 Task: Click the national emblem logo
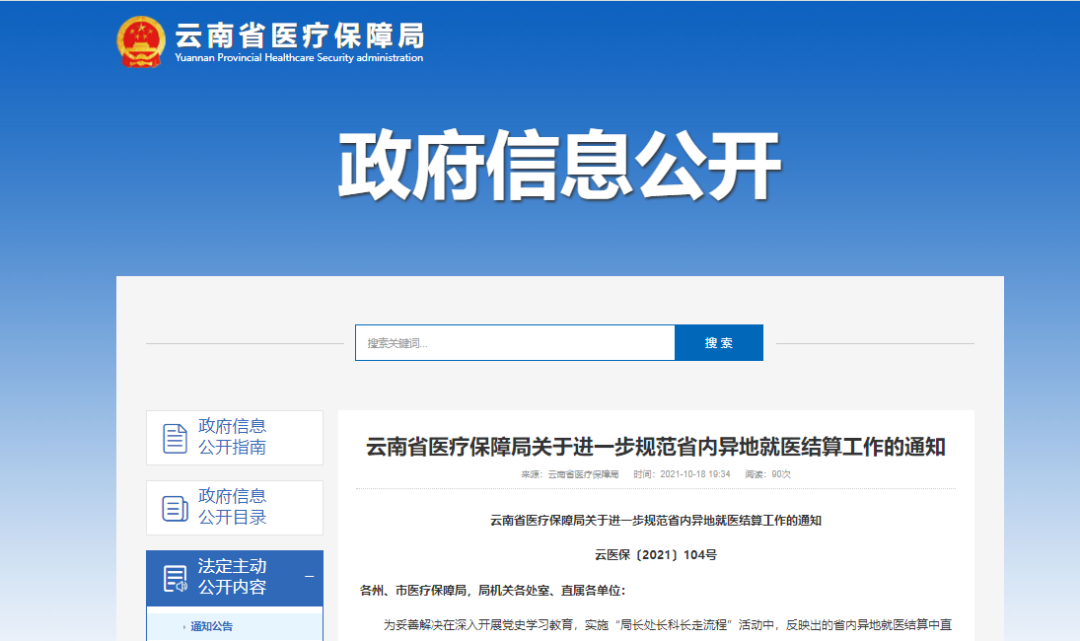coord(141,42)
